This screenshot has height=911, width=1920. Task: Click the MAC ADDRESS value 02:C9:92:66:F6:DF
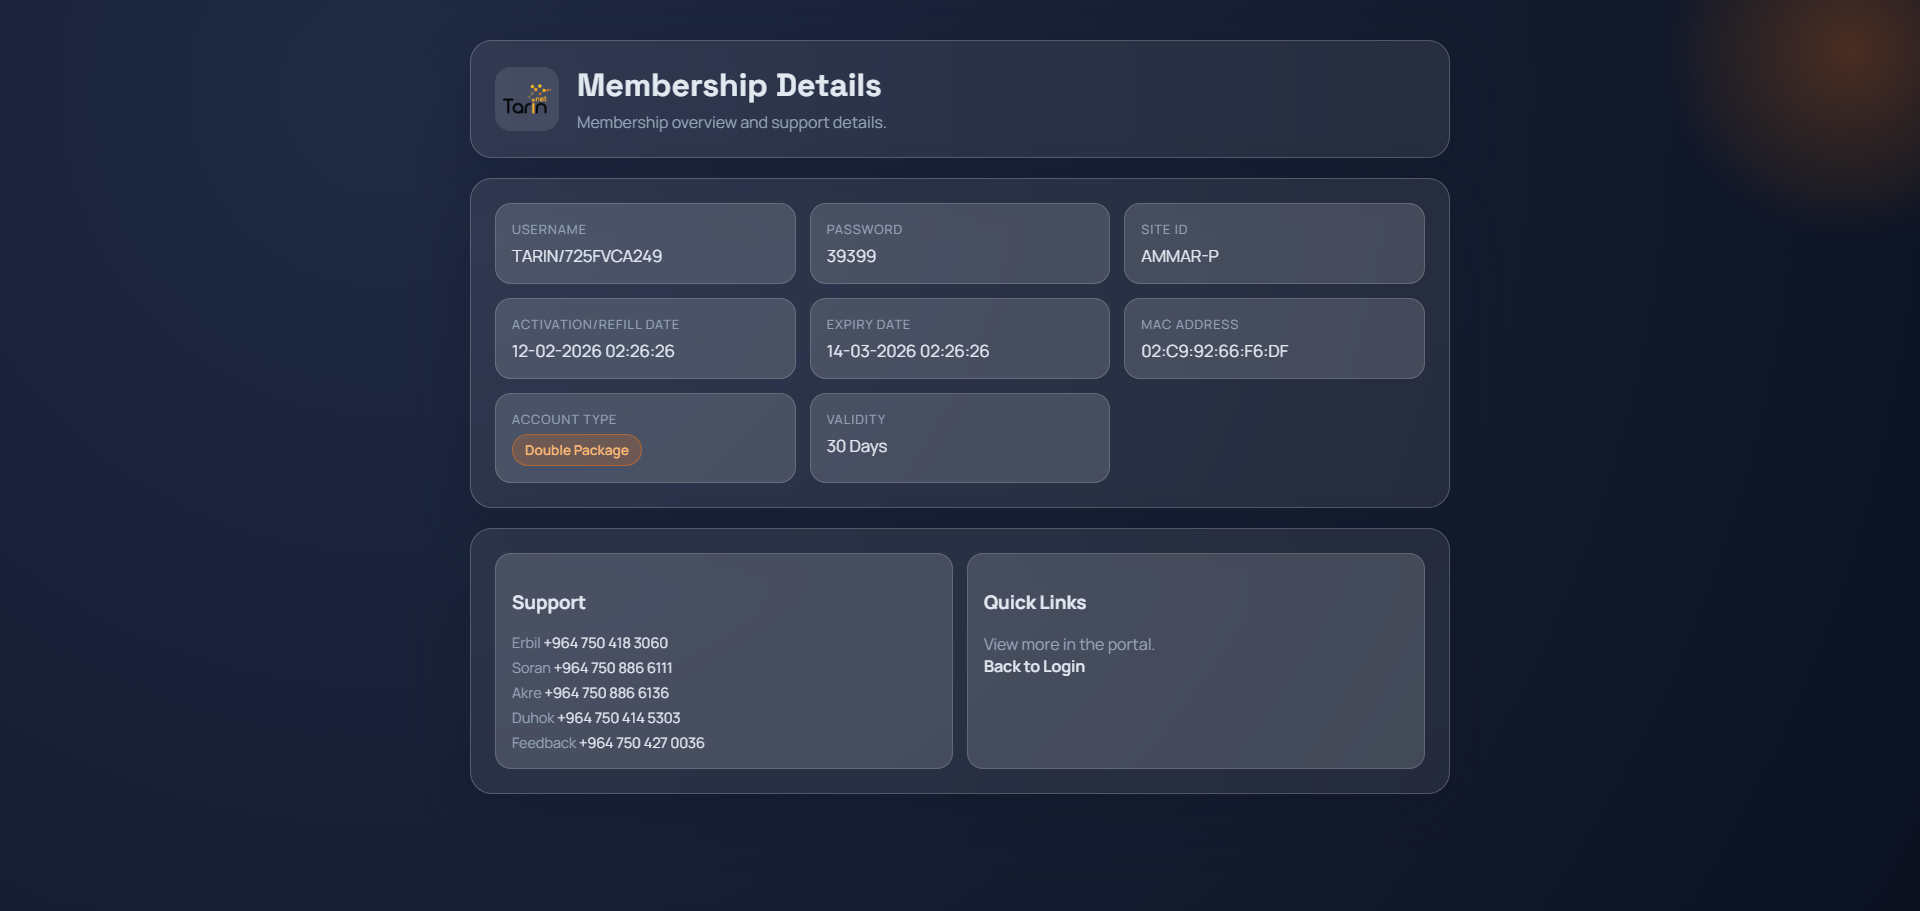tap(1214, 351)
